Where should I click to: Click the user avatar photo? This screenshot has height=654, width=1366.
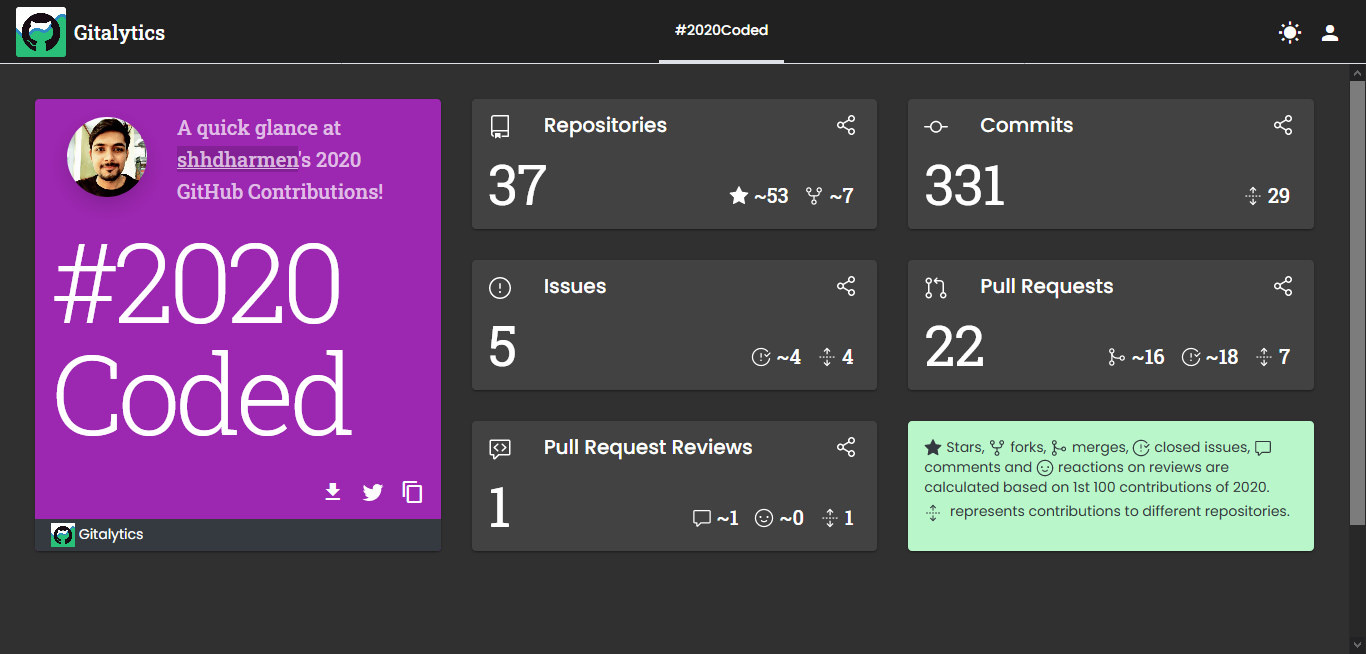pyautogui.click(x=107, y=157)
